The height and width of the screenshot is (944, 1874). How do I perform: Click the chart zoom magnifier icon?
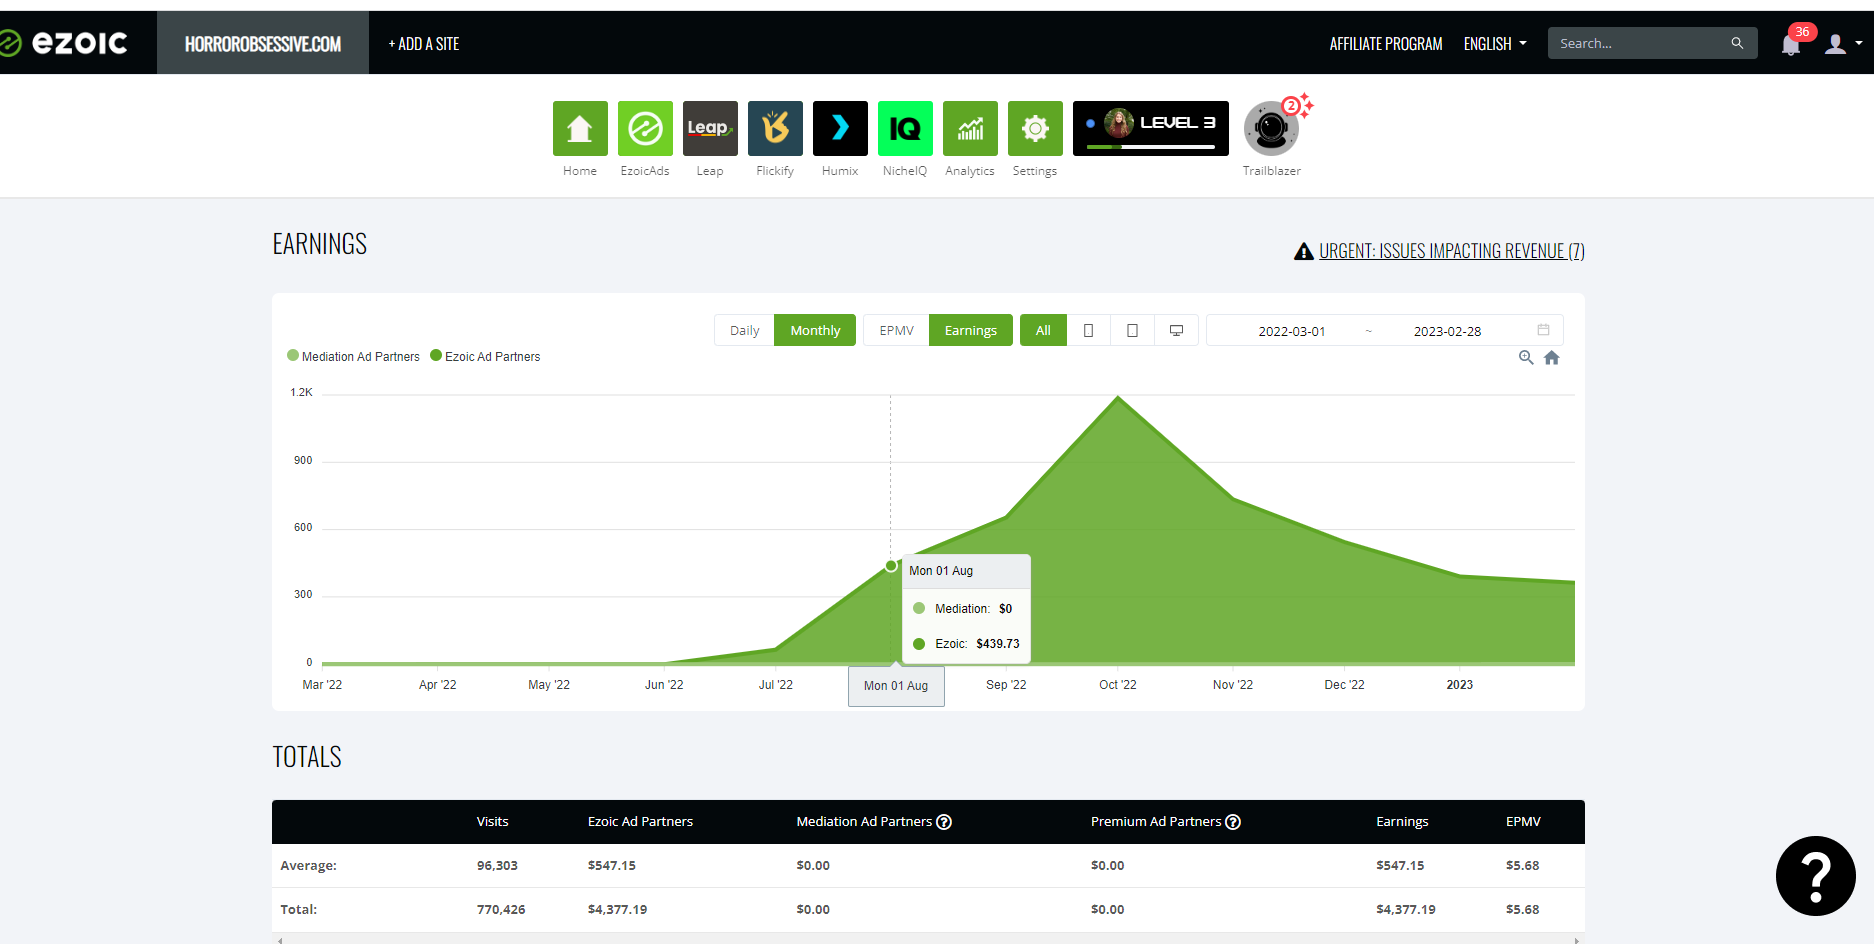[1526, 357]
